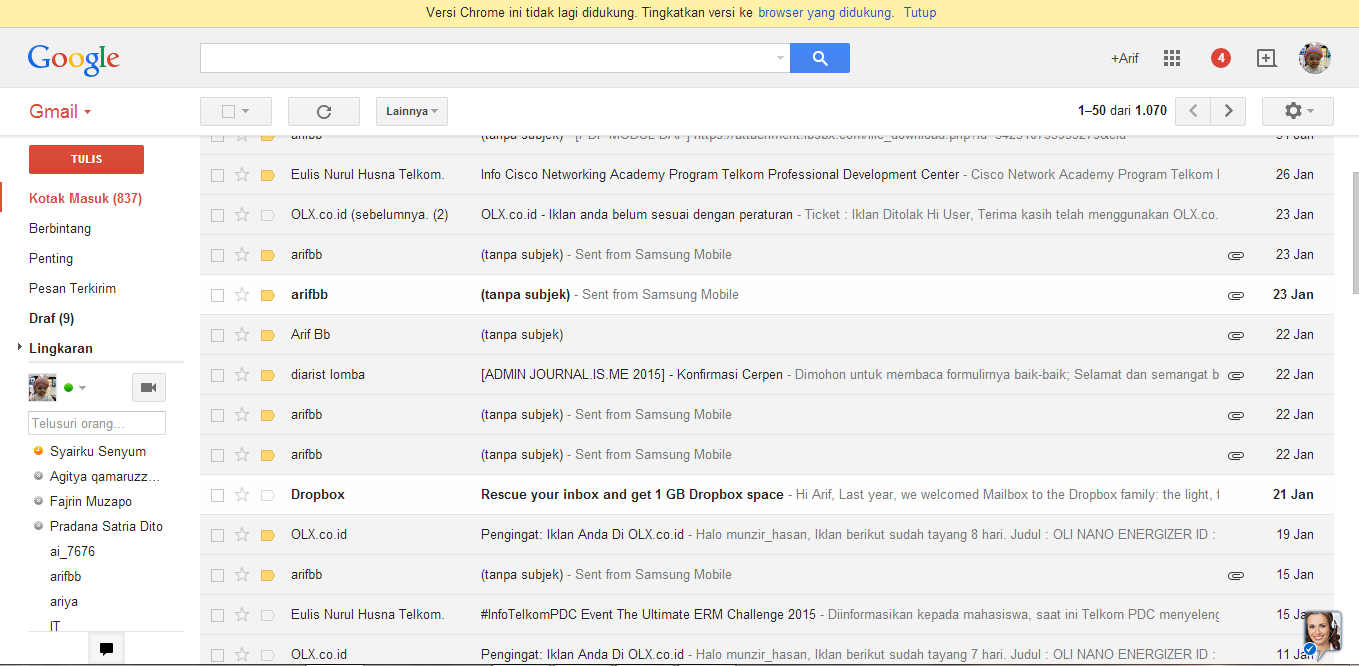This screenshot has height=666, width=1359.
Task: Click the ai_7676 contact
Action: pos(73,551)
